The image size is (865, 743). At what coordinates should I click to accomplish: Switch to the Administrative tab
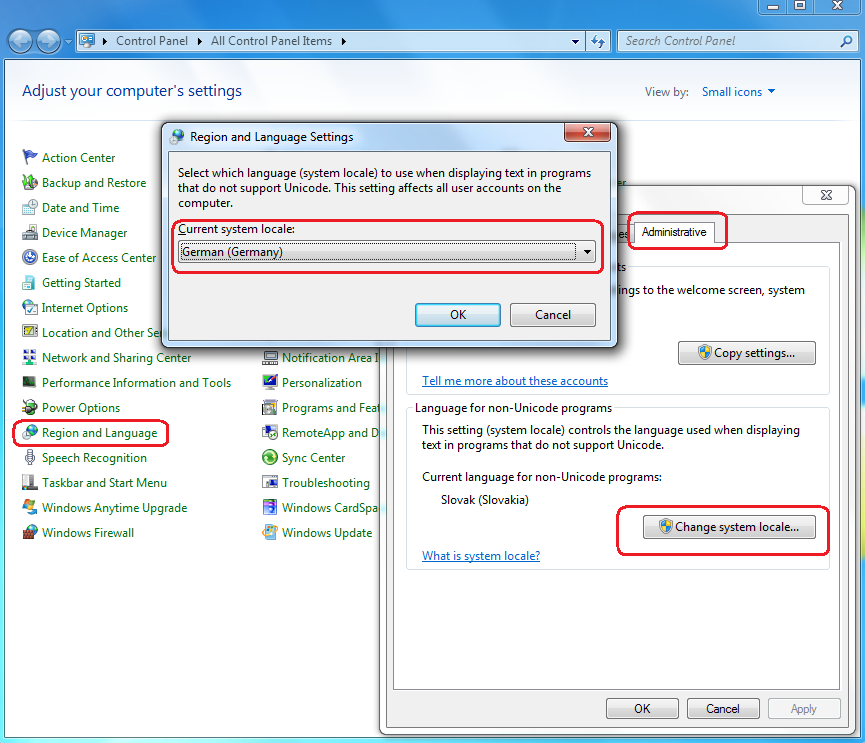673,232
